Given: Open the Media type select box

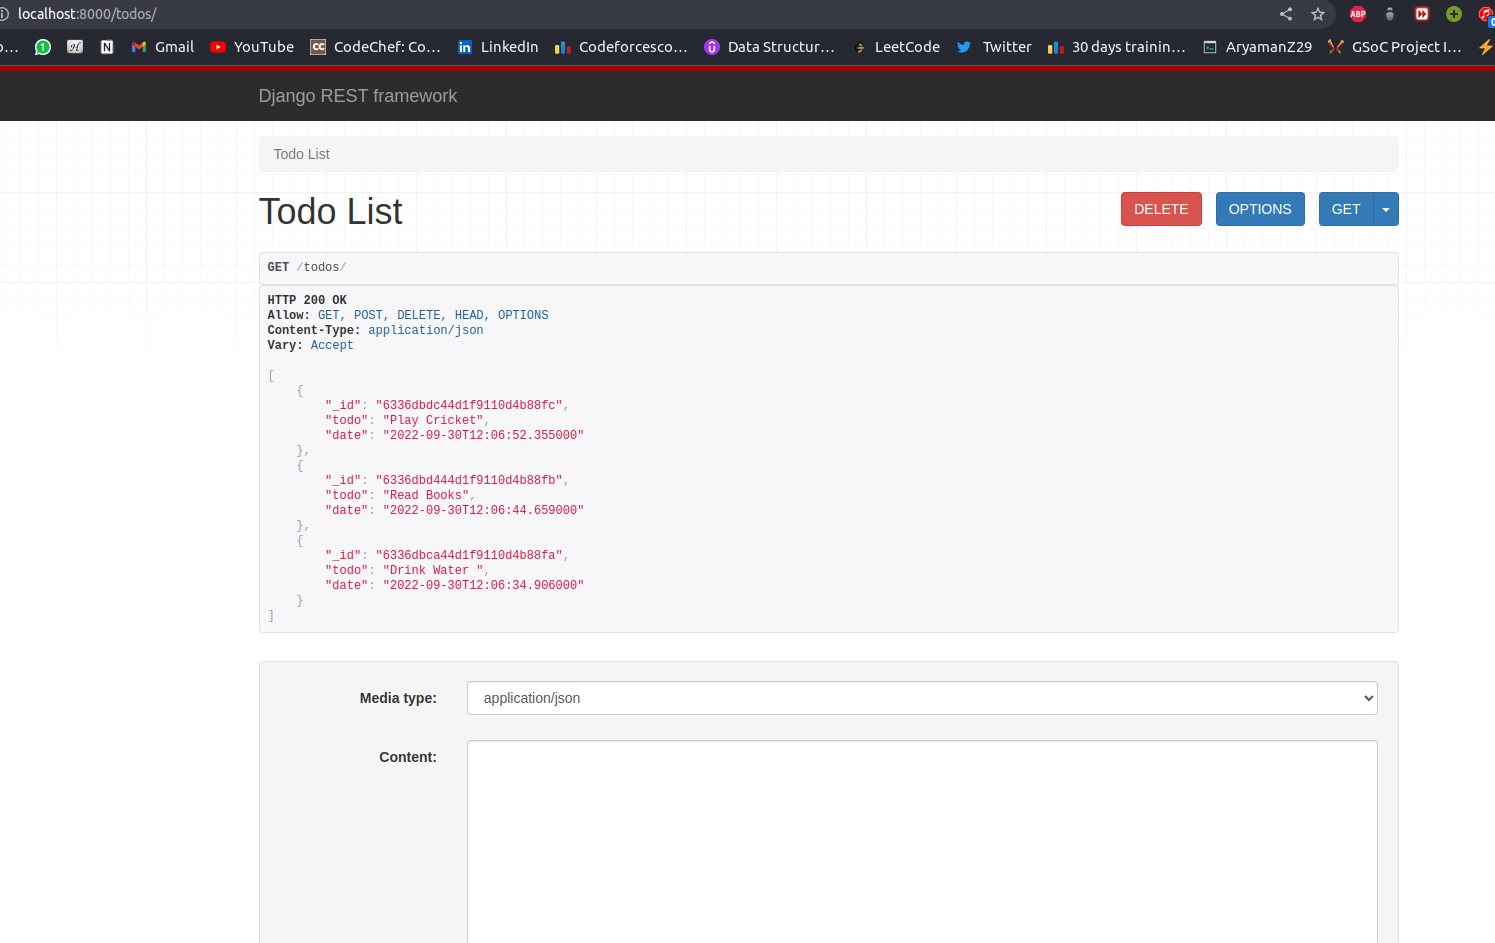Looking at the screenshot, I should 922,698.
